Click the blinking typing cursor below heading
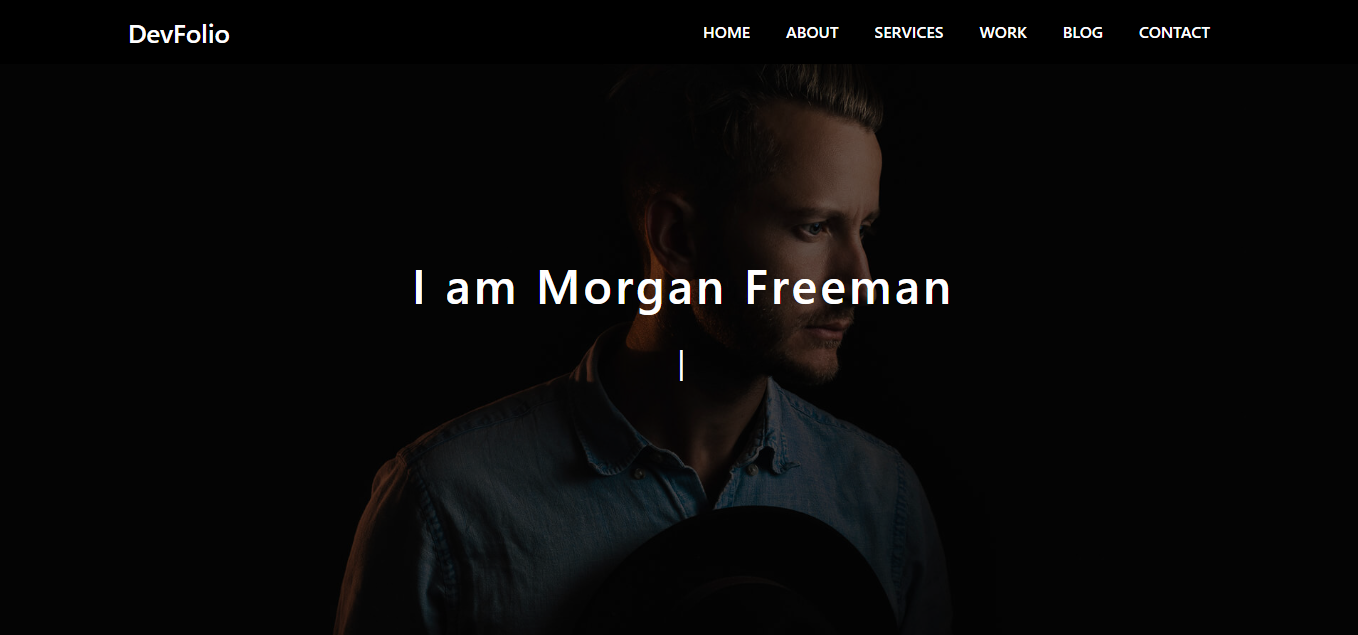The image size is (1358, 635). click(x=681, y=365)
